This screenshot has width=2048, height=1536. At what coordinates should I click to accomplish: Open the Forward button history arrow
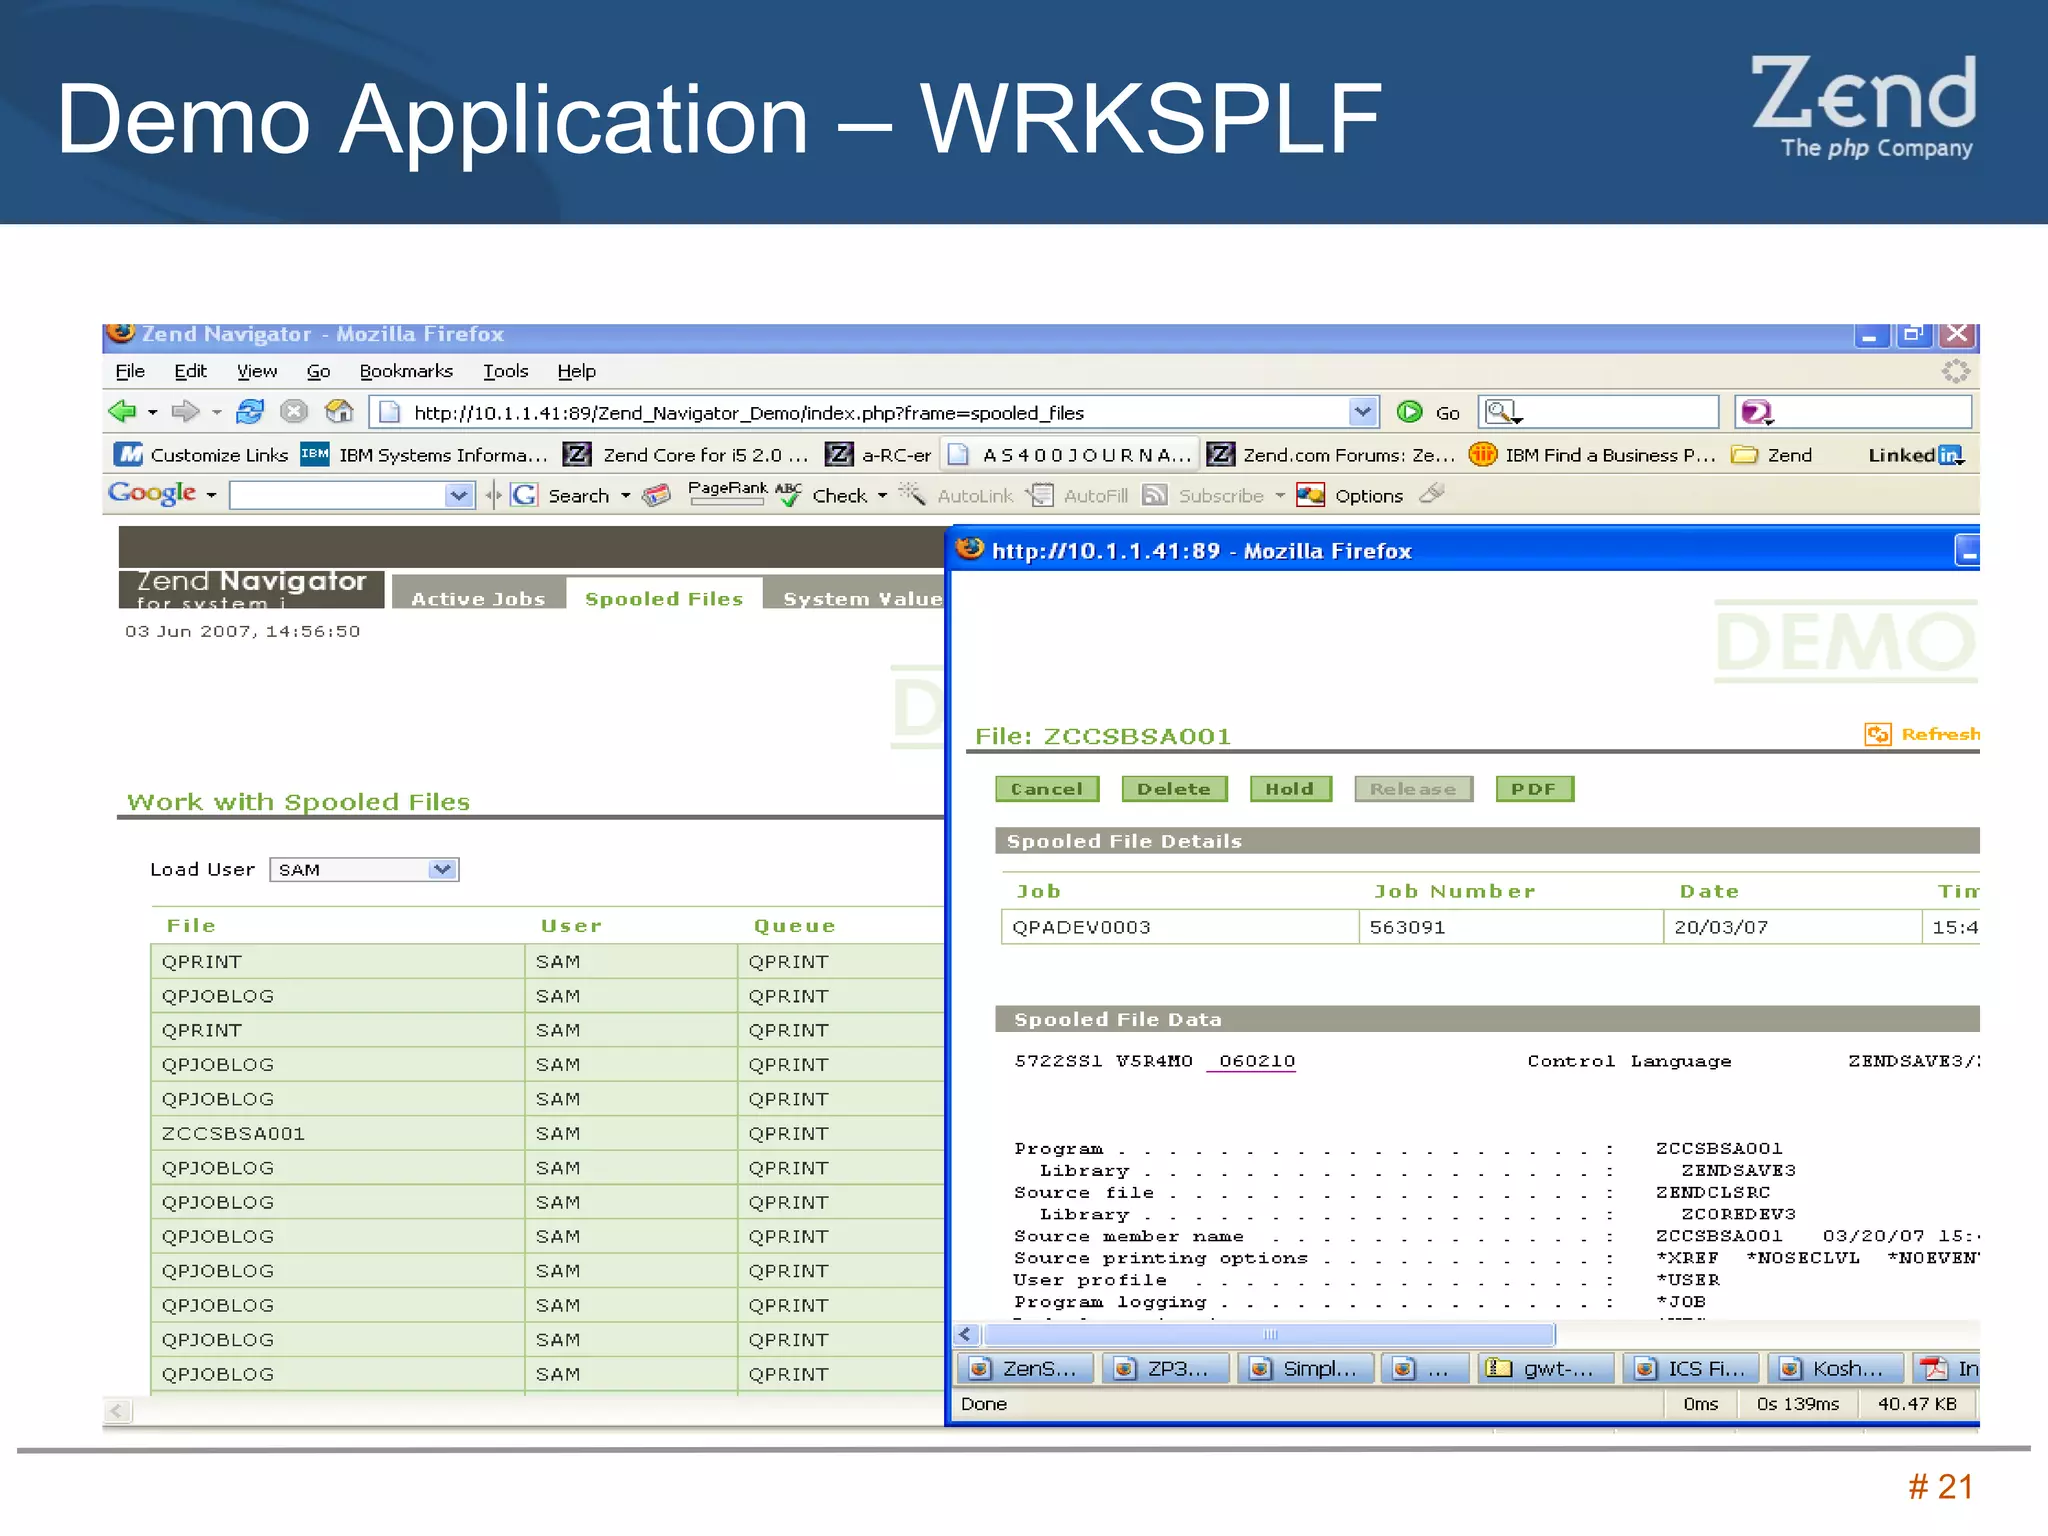216,412
